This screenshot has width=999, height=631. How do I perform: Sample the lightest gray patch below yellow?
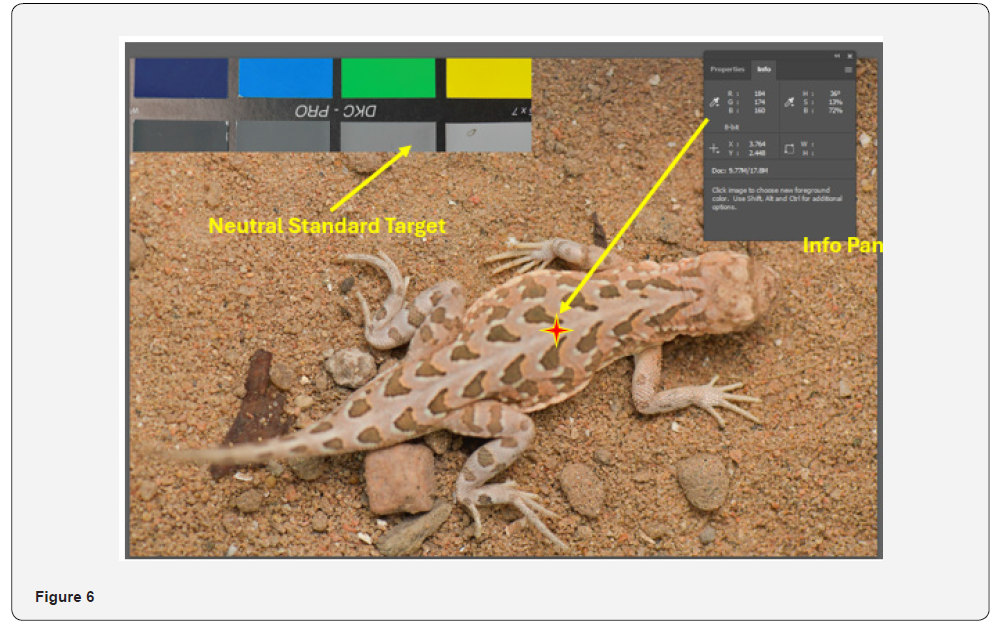(488, 137)
